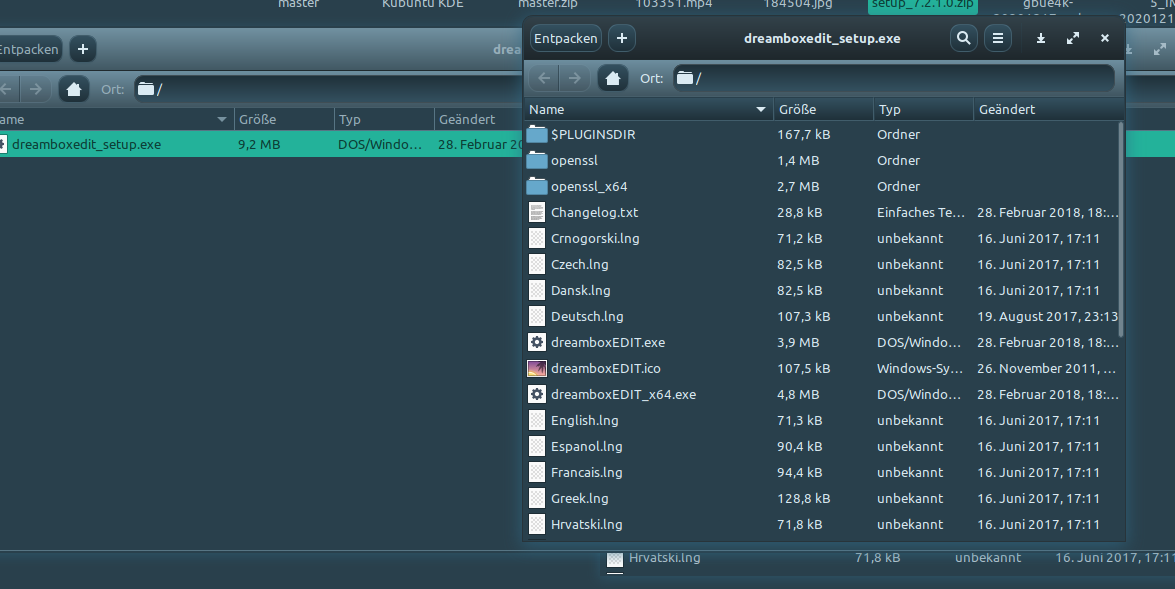Select Changelog.txt file
The width and height of the screenshot is (1175, 589).
(821, 213)
